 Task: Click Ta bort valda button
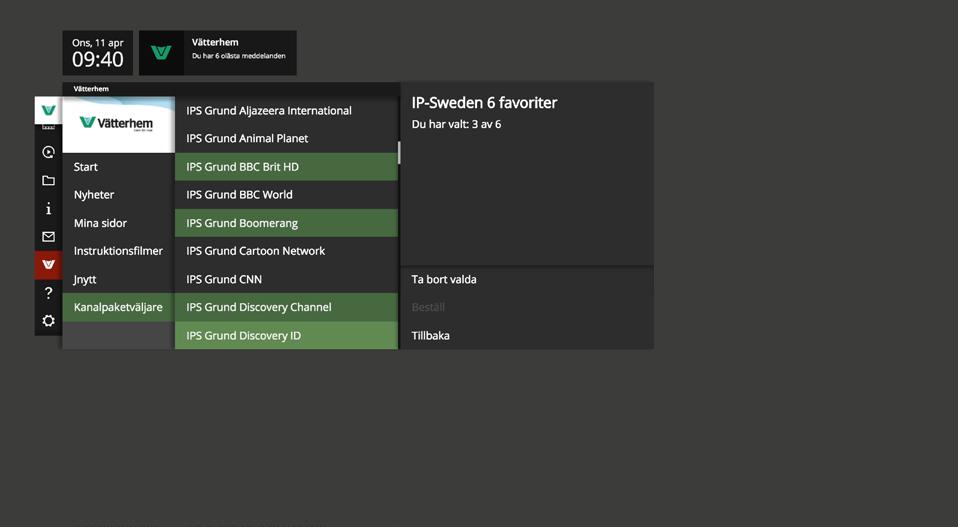[527, 280]
